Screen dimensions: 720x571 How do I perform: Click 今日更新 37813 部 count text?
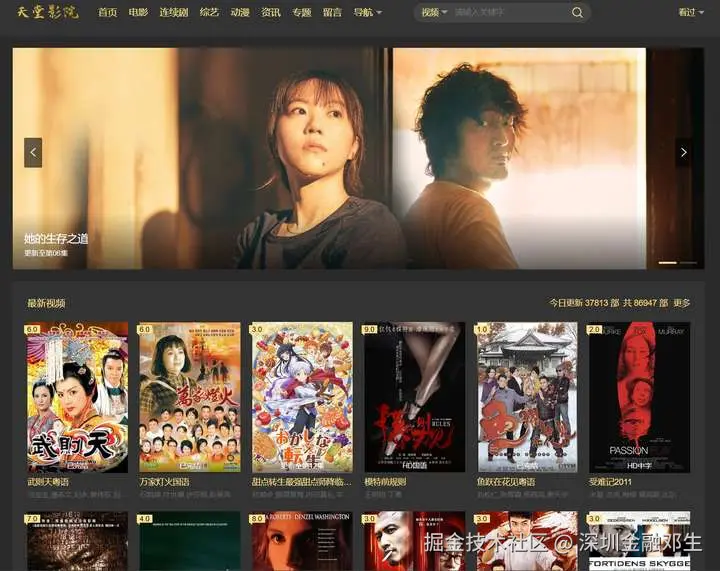coord(584,303)
